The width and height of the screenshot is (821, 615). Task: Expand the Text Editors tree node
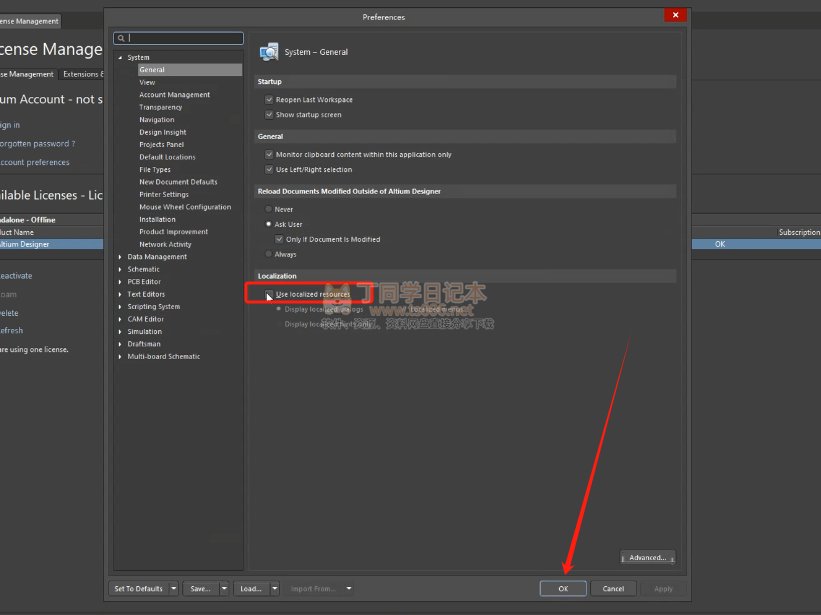[120, 294]
